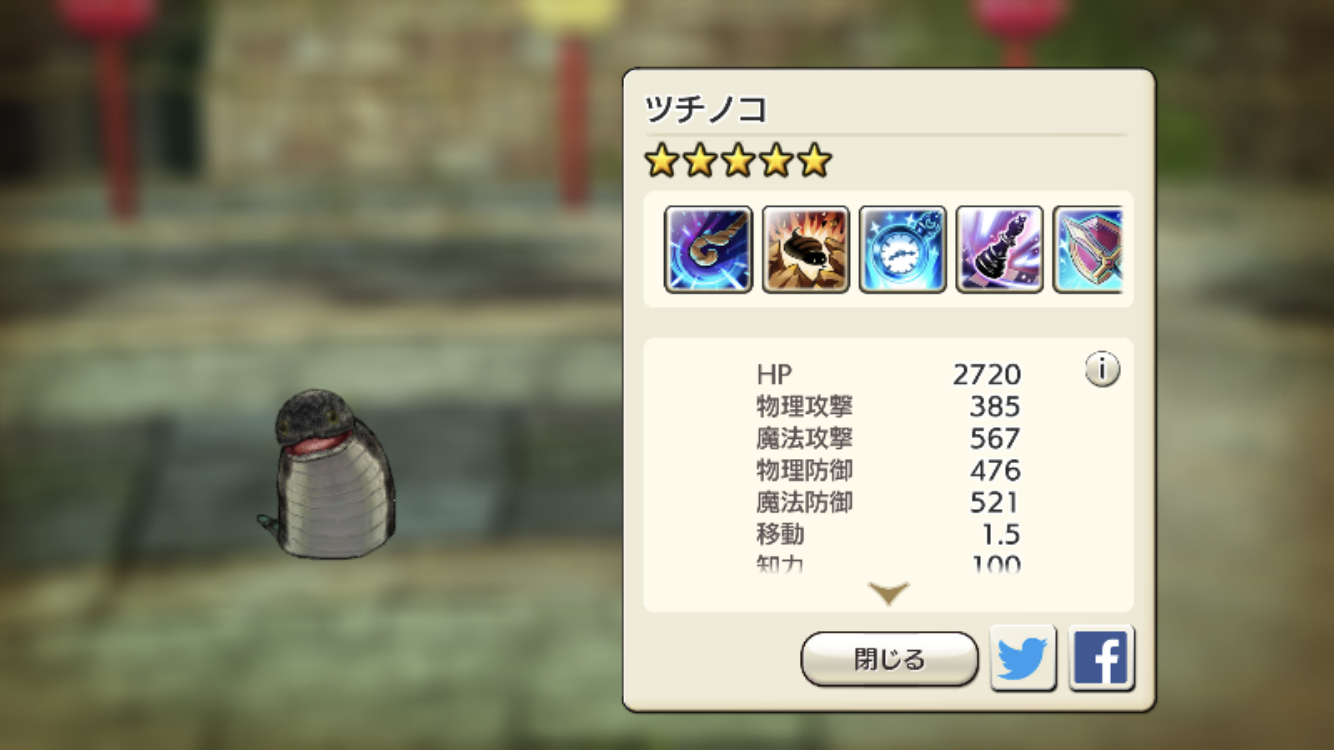The width and height of the screenshot is (1334, 750).
Task: Tap the purple hooked tail skill icon
Action: pyautogui.click(x=709, y=249)
